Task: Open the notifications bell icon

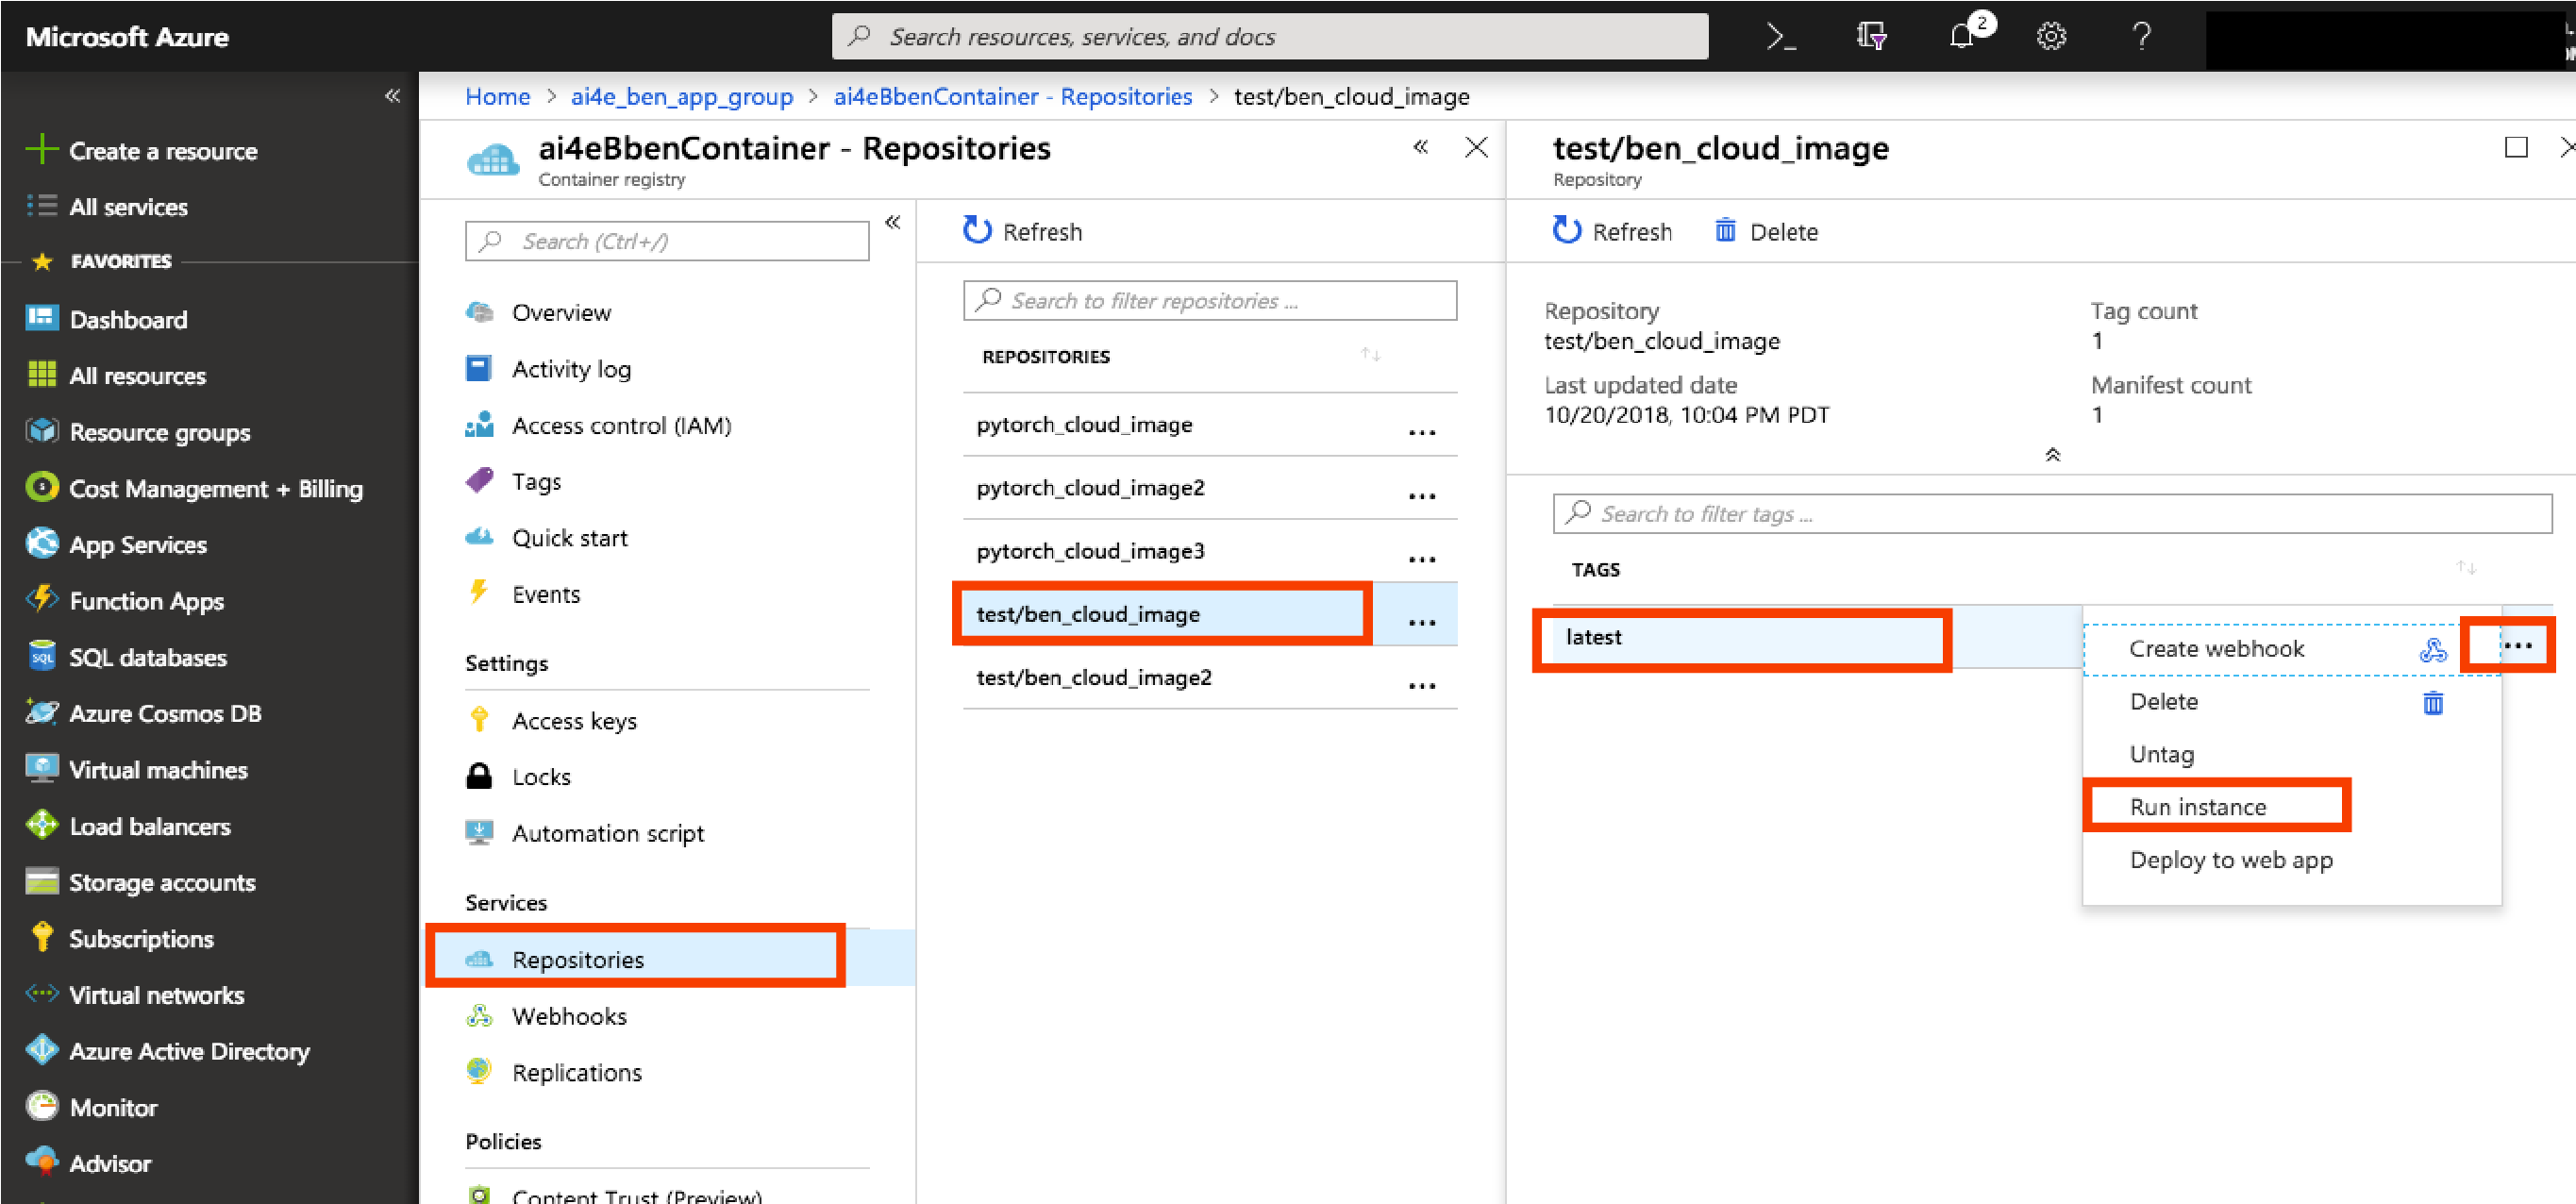Action: (1962, 37)
